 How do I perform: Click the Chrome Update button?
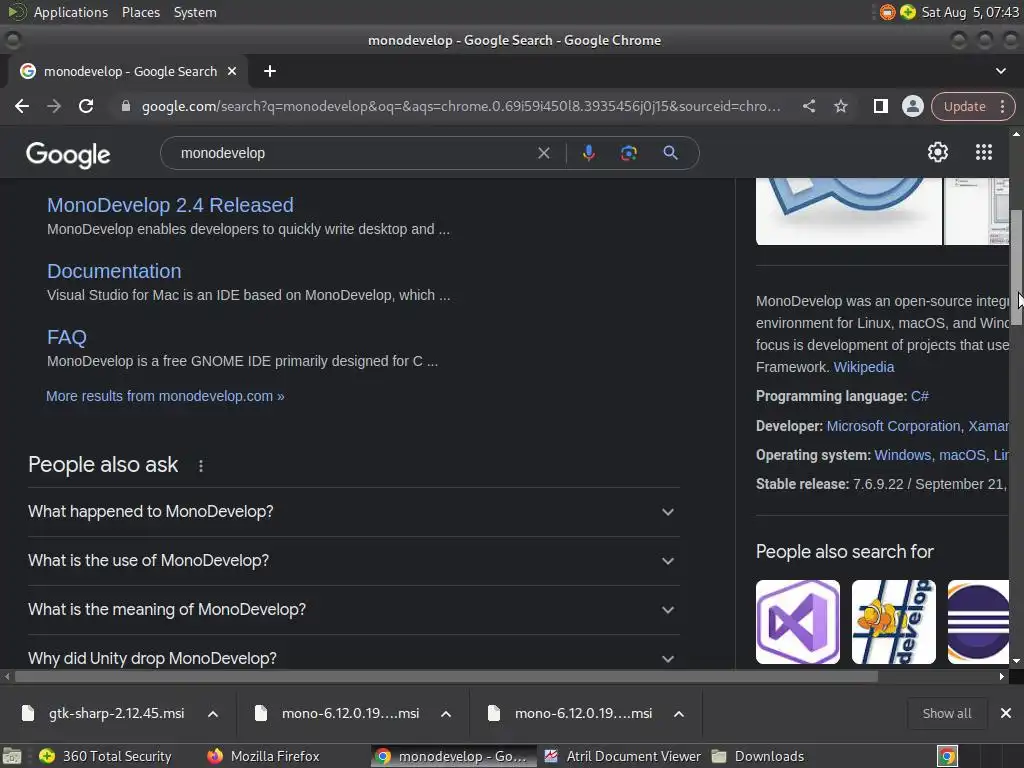964,106
